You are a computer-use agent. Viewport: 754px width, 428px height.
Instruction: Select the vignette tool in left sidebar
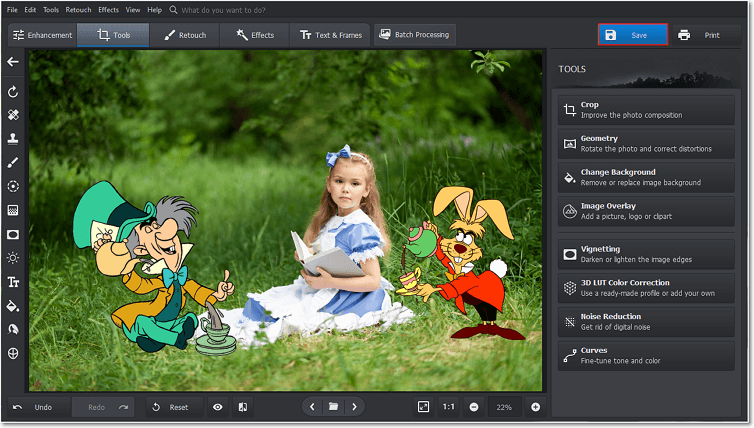pos(13,234)
